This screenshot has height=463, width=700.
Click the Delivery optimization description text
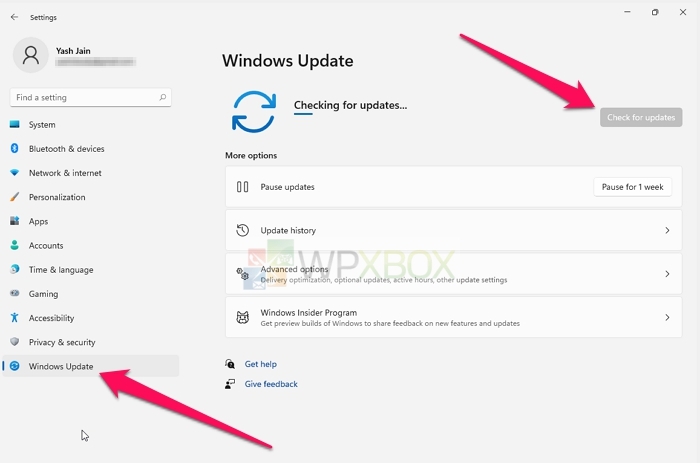[384, 280]
